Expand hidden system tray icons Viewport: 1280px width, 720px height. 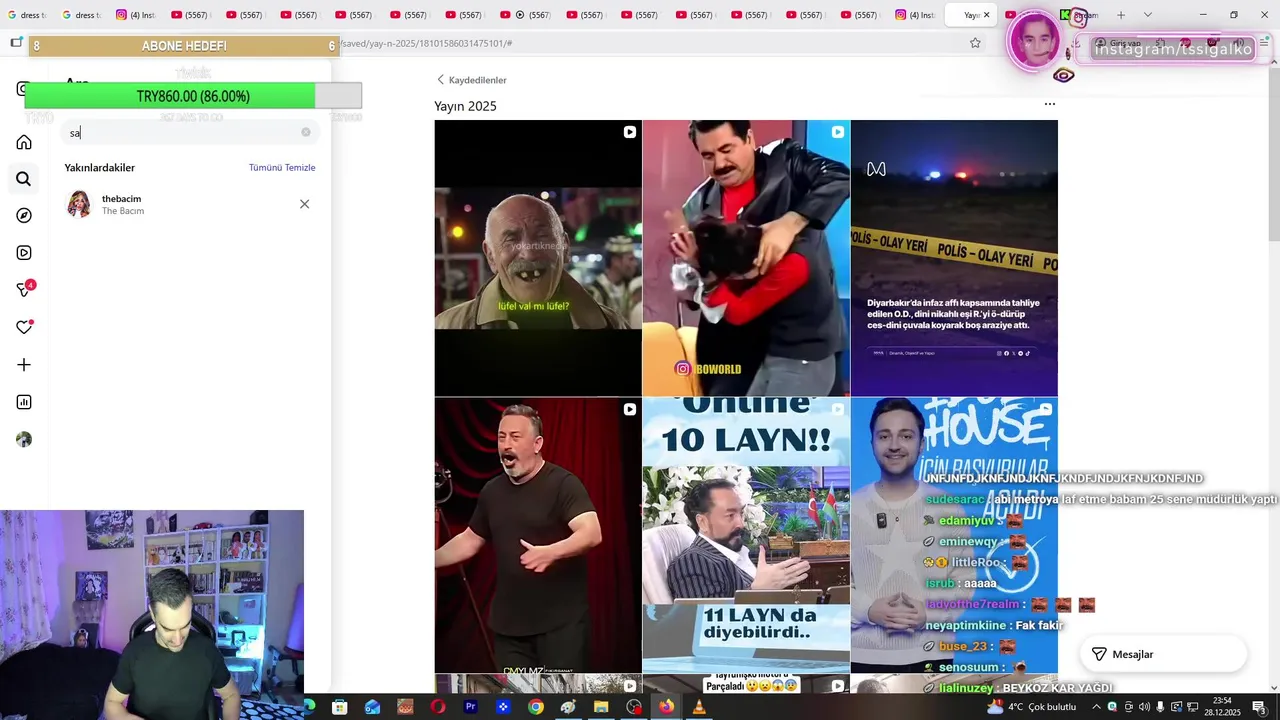tap(1097, 707)
